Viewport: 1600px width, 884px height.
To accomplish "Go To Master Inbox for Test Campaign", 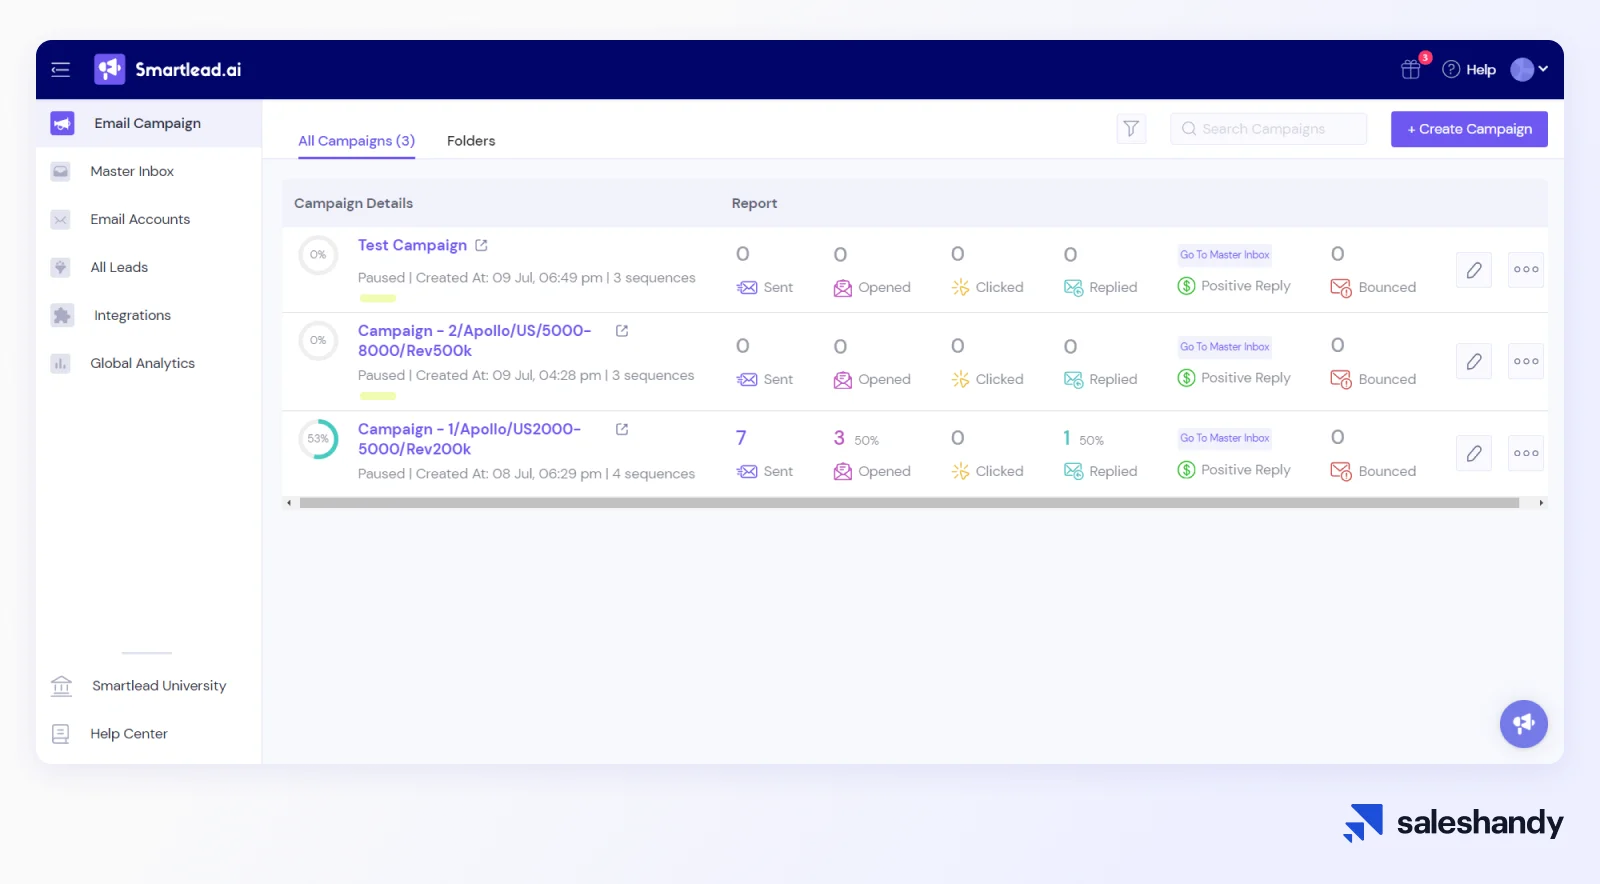I will [x=1224, y=255].
